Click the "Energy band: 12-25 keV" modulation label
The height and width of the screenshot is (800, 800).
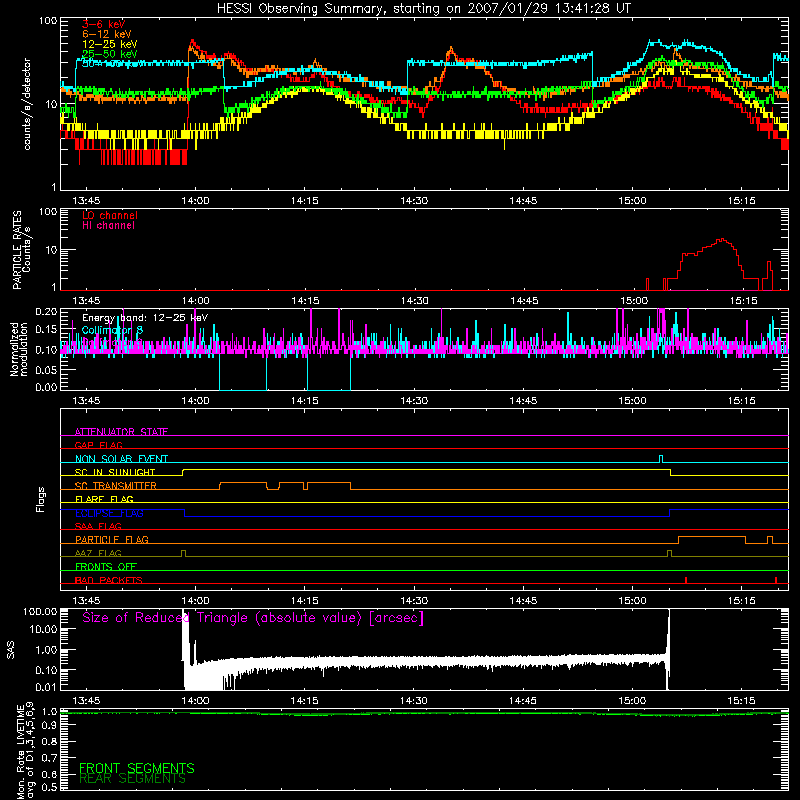145,318
